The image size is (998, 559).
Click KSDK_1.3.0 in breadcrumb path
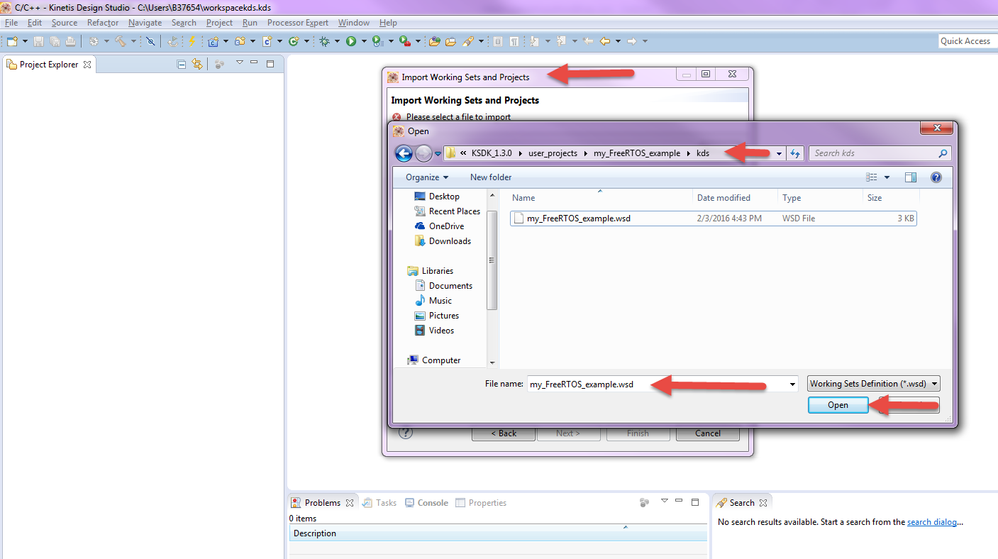491,153
